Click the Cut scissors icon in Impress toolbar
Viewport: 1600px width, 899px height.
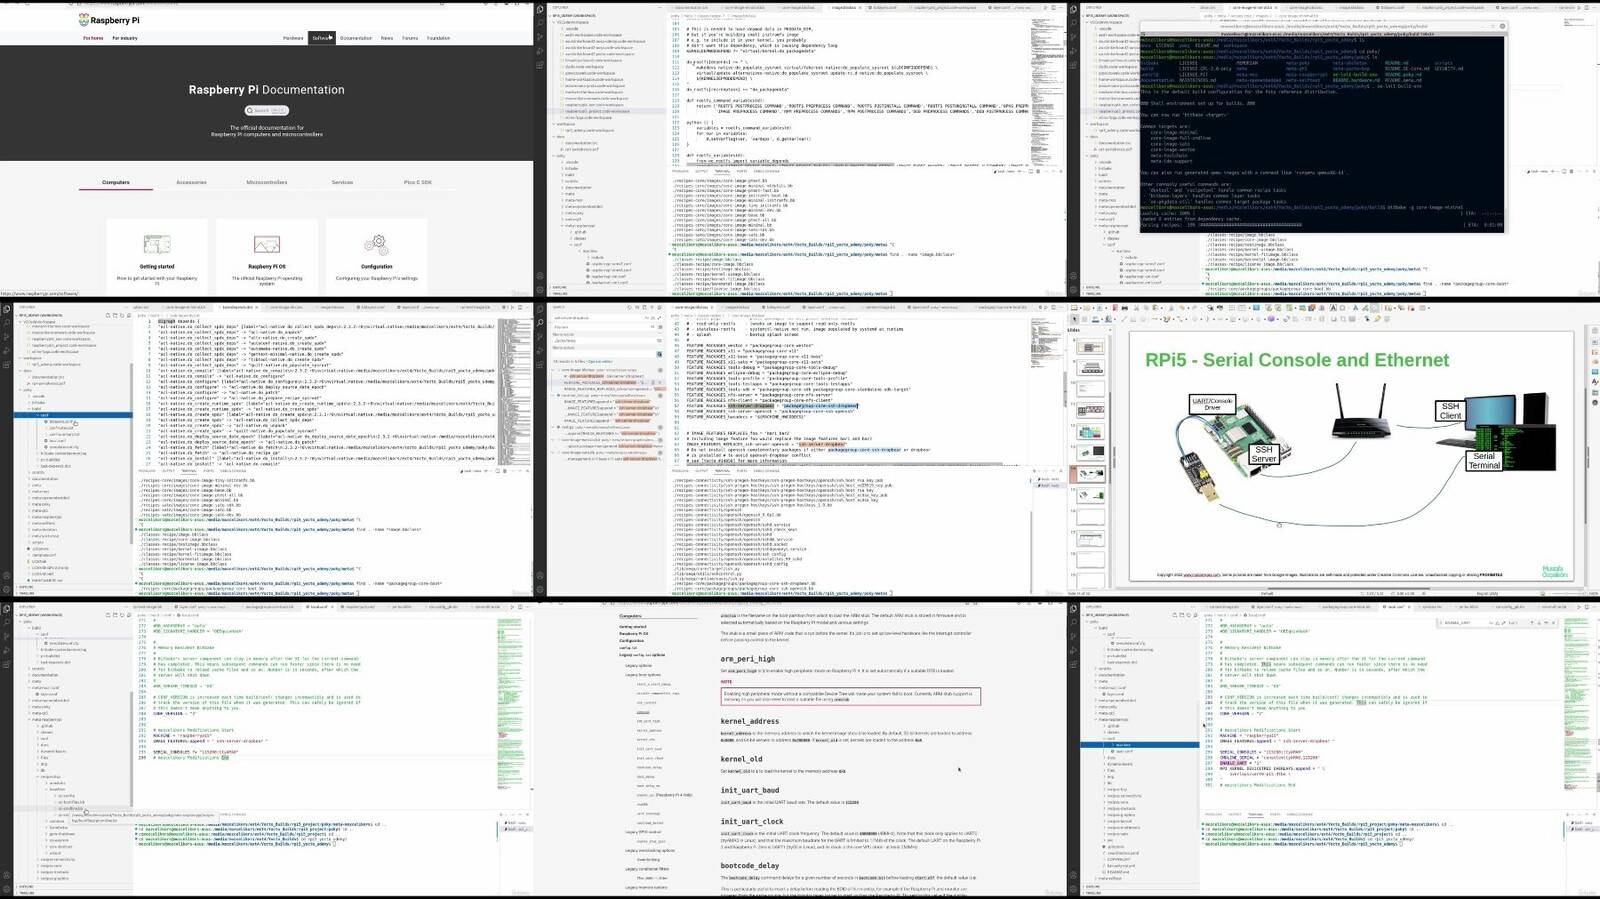tap(1136, 307)
